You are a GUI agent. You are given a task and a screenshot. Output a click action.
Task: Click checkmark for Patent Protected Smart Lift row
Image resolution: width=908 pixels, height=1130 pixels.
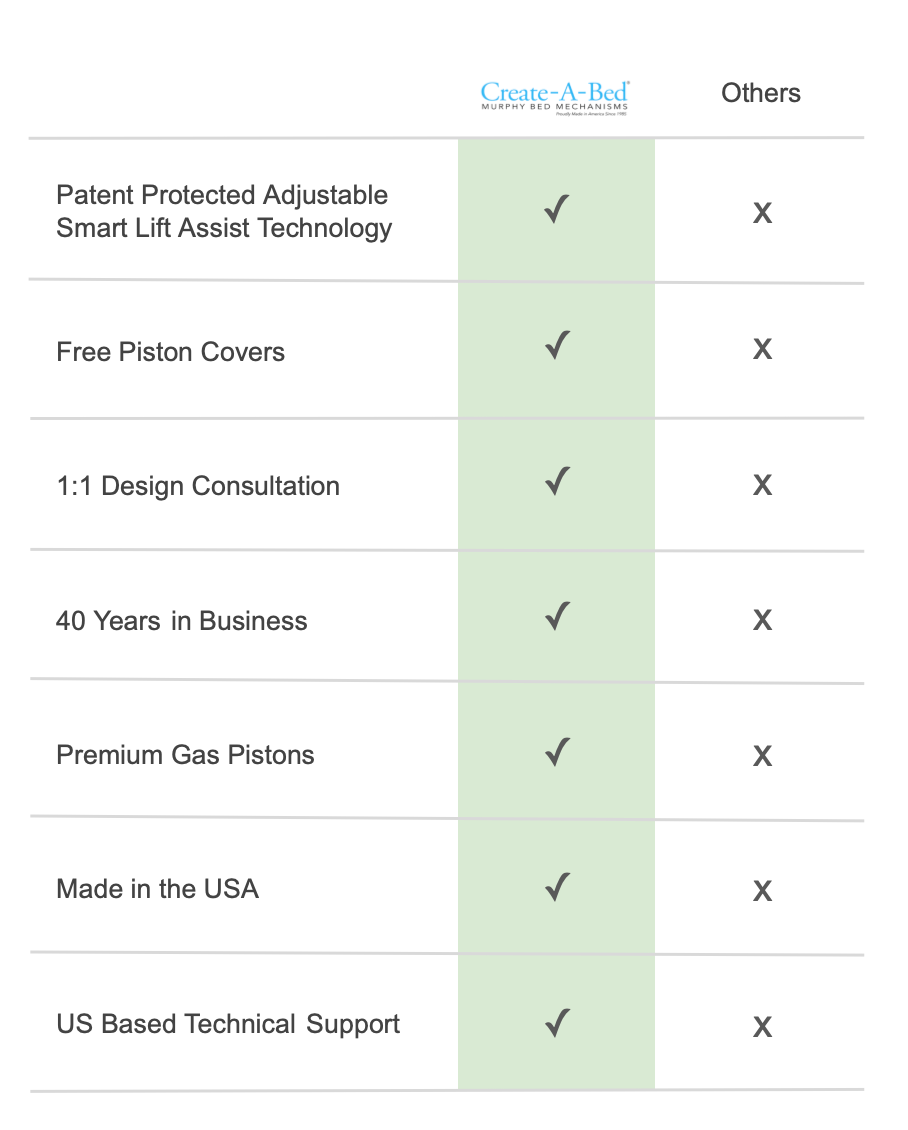tap(557, 211)
